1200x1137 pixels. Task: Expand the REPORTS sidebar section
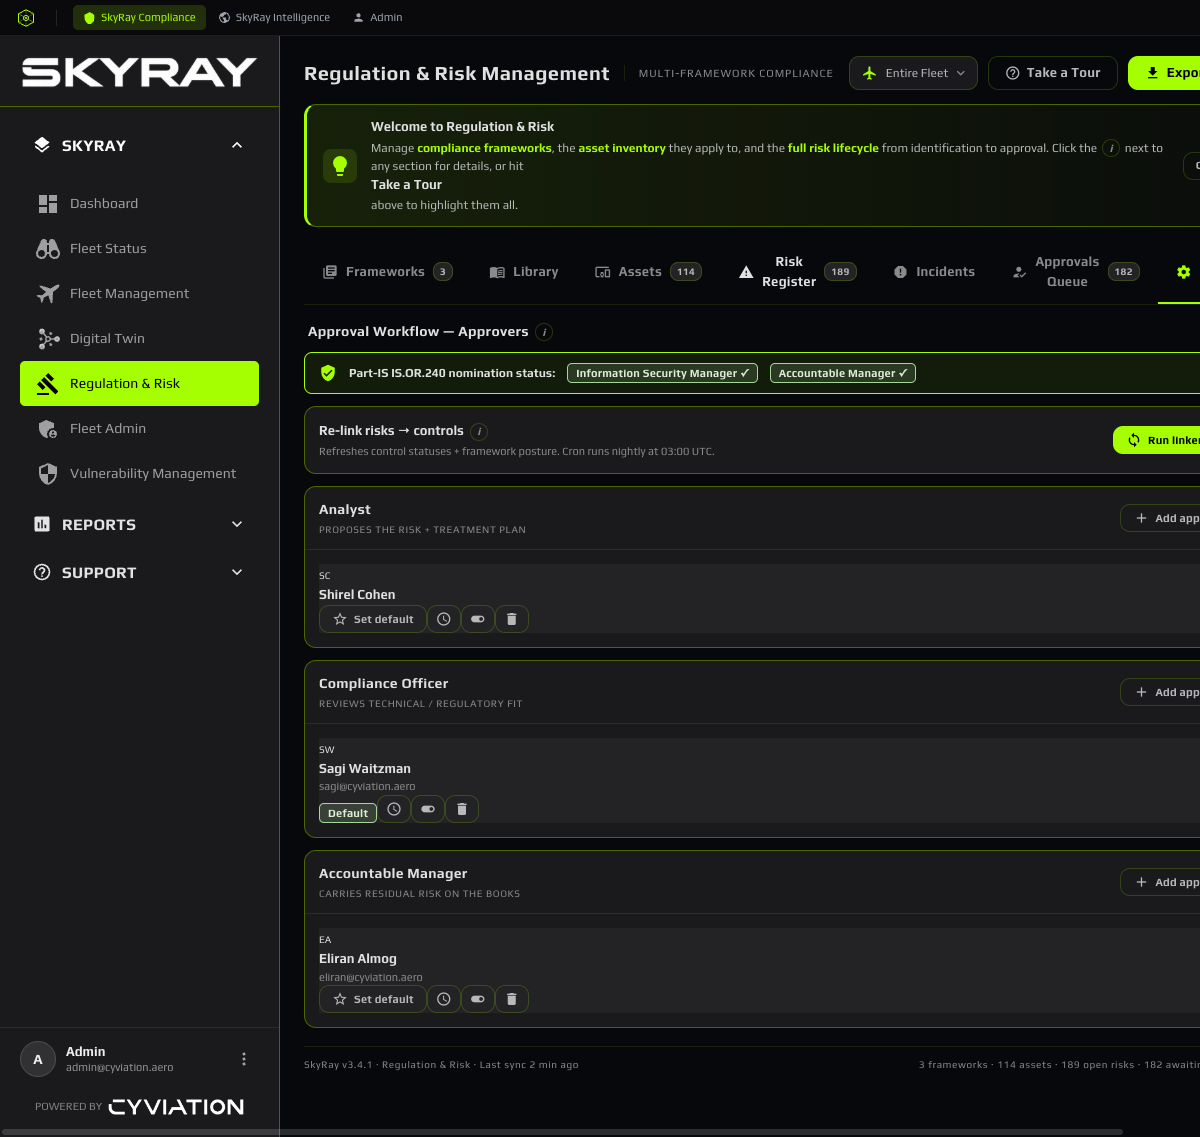139,524
